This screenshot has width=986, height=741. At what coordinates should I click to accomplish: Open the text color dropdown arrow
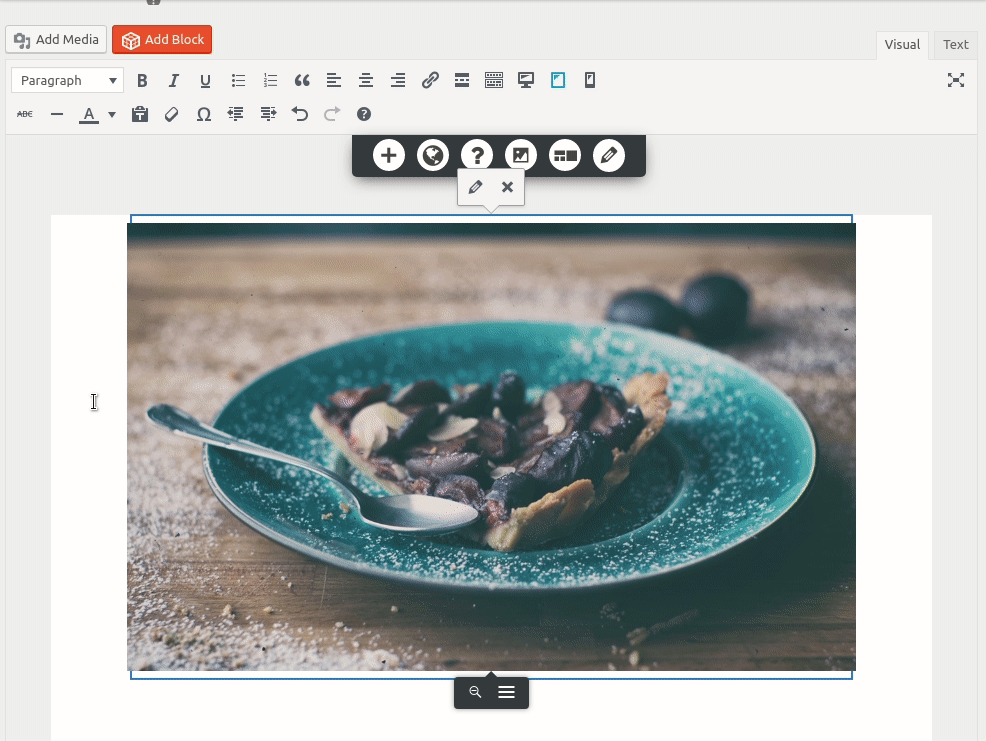[x=111, y=114]
